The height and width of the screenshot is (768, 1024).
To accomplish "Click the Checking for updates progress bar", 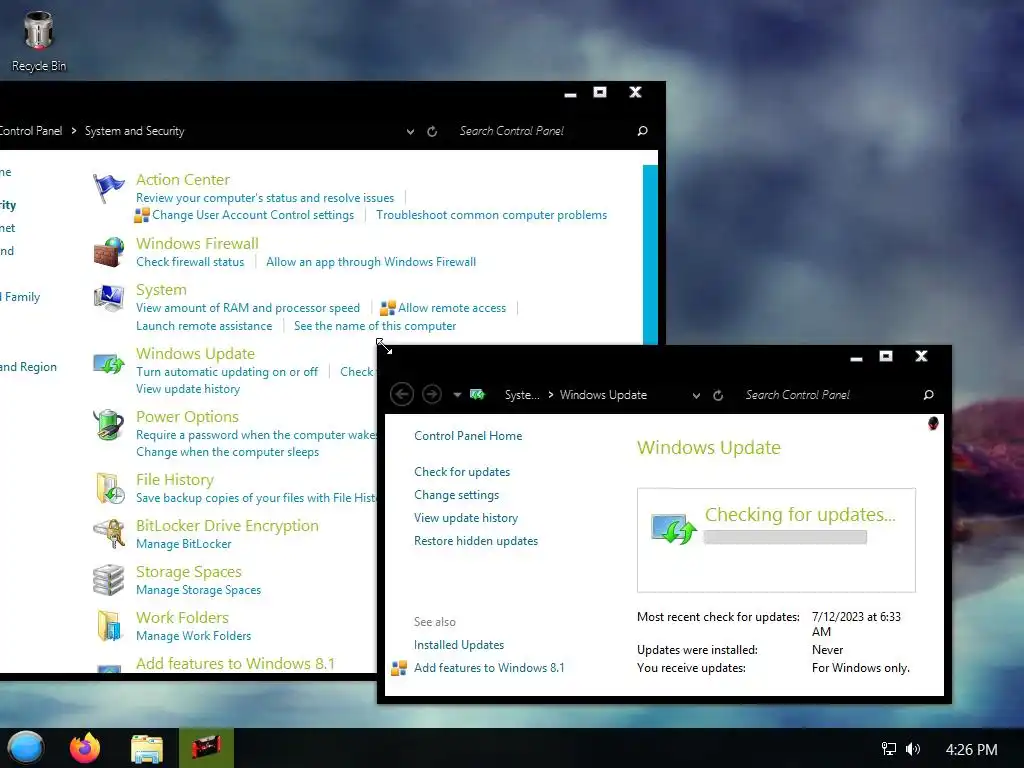I will pos(785,537).
